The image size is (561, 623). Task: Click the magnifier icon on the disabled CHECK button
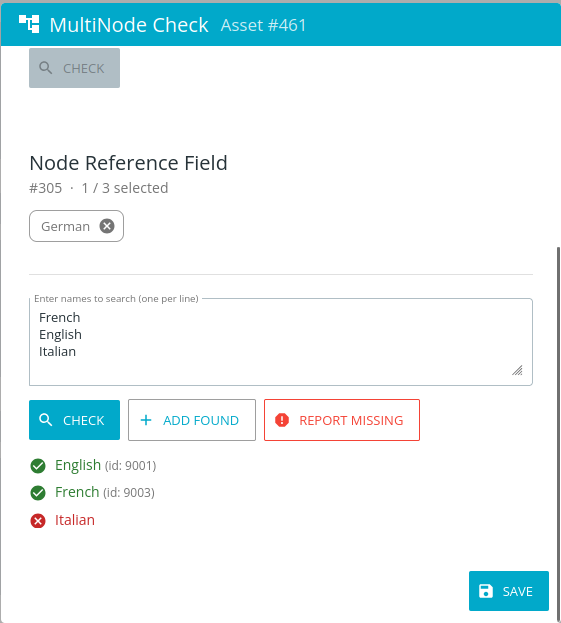tap(46, 68)
